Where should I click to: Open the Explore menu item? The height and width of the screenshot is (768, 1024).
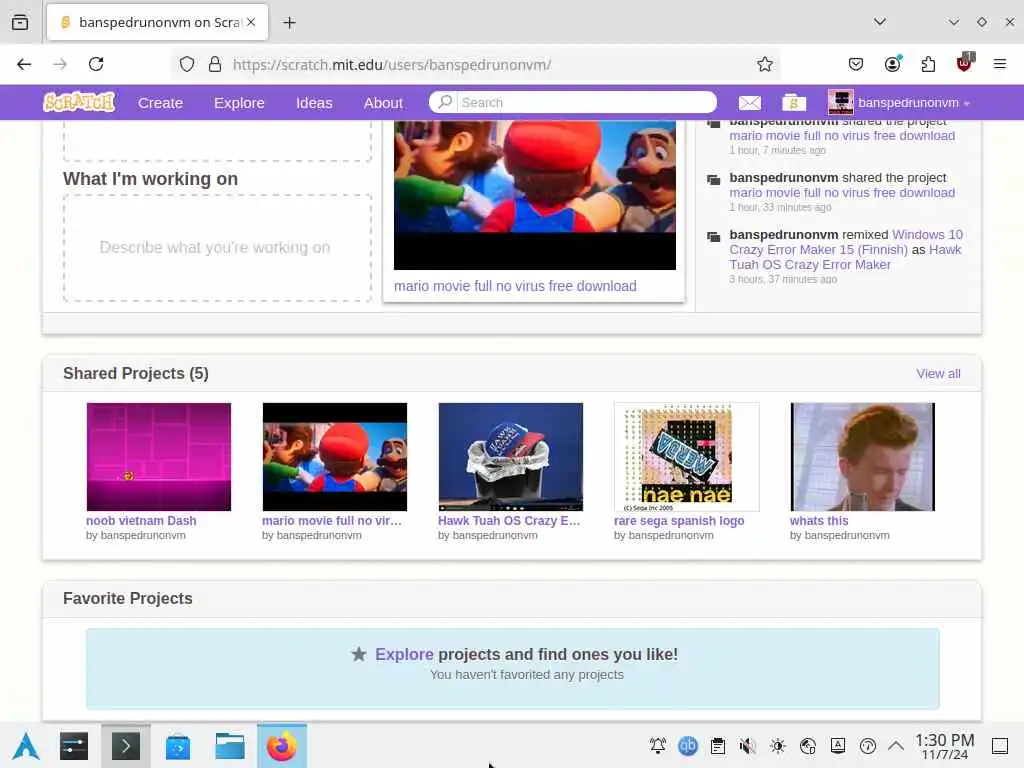239,103
